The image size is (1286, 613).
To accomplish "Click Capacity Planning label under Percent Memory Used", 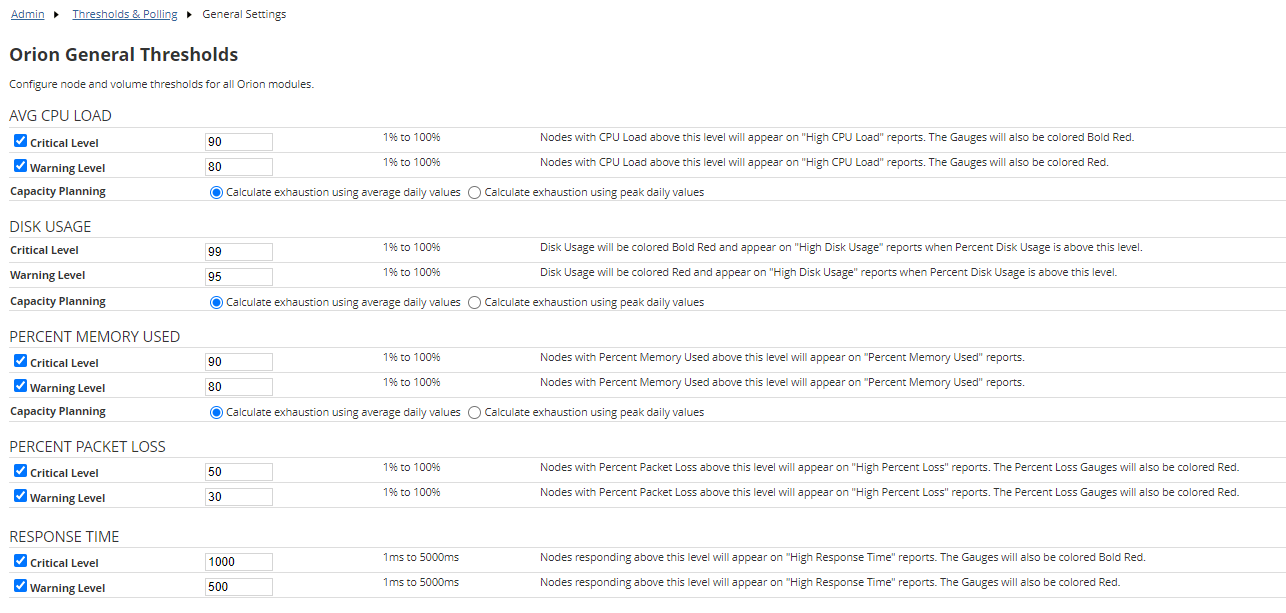I will [x=58, y=411].
